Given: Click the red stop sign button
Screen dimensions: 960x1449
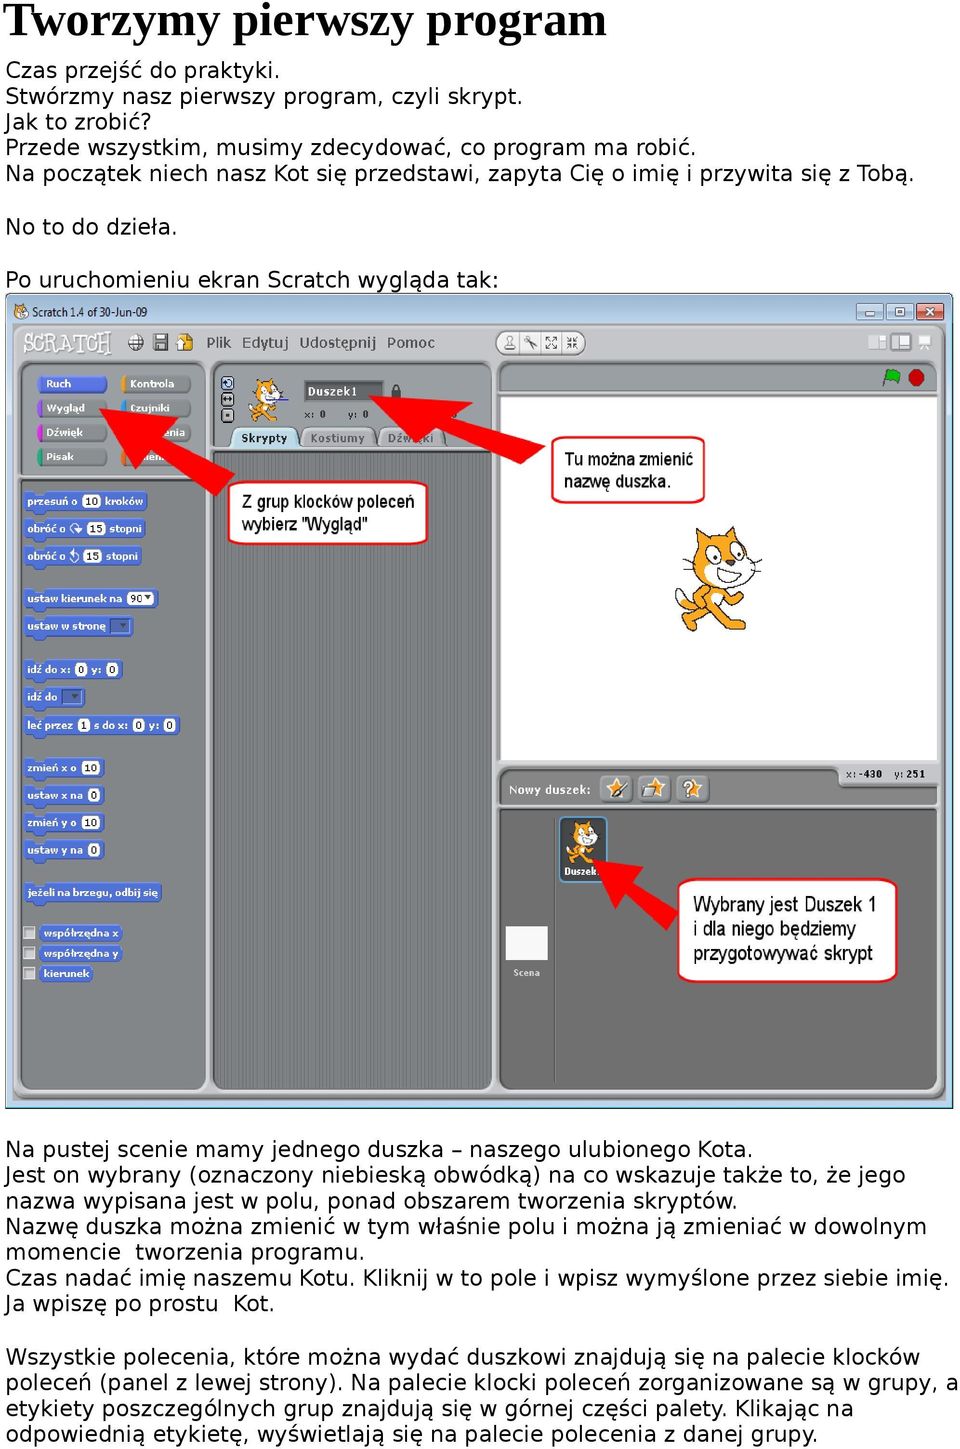Looking at the screenshot, I should pyautogui.click(x=916, y=377).
